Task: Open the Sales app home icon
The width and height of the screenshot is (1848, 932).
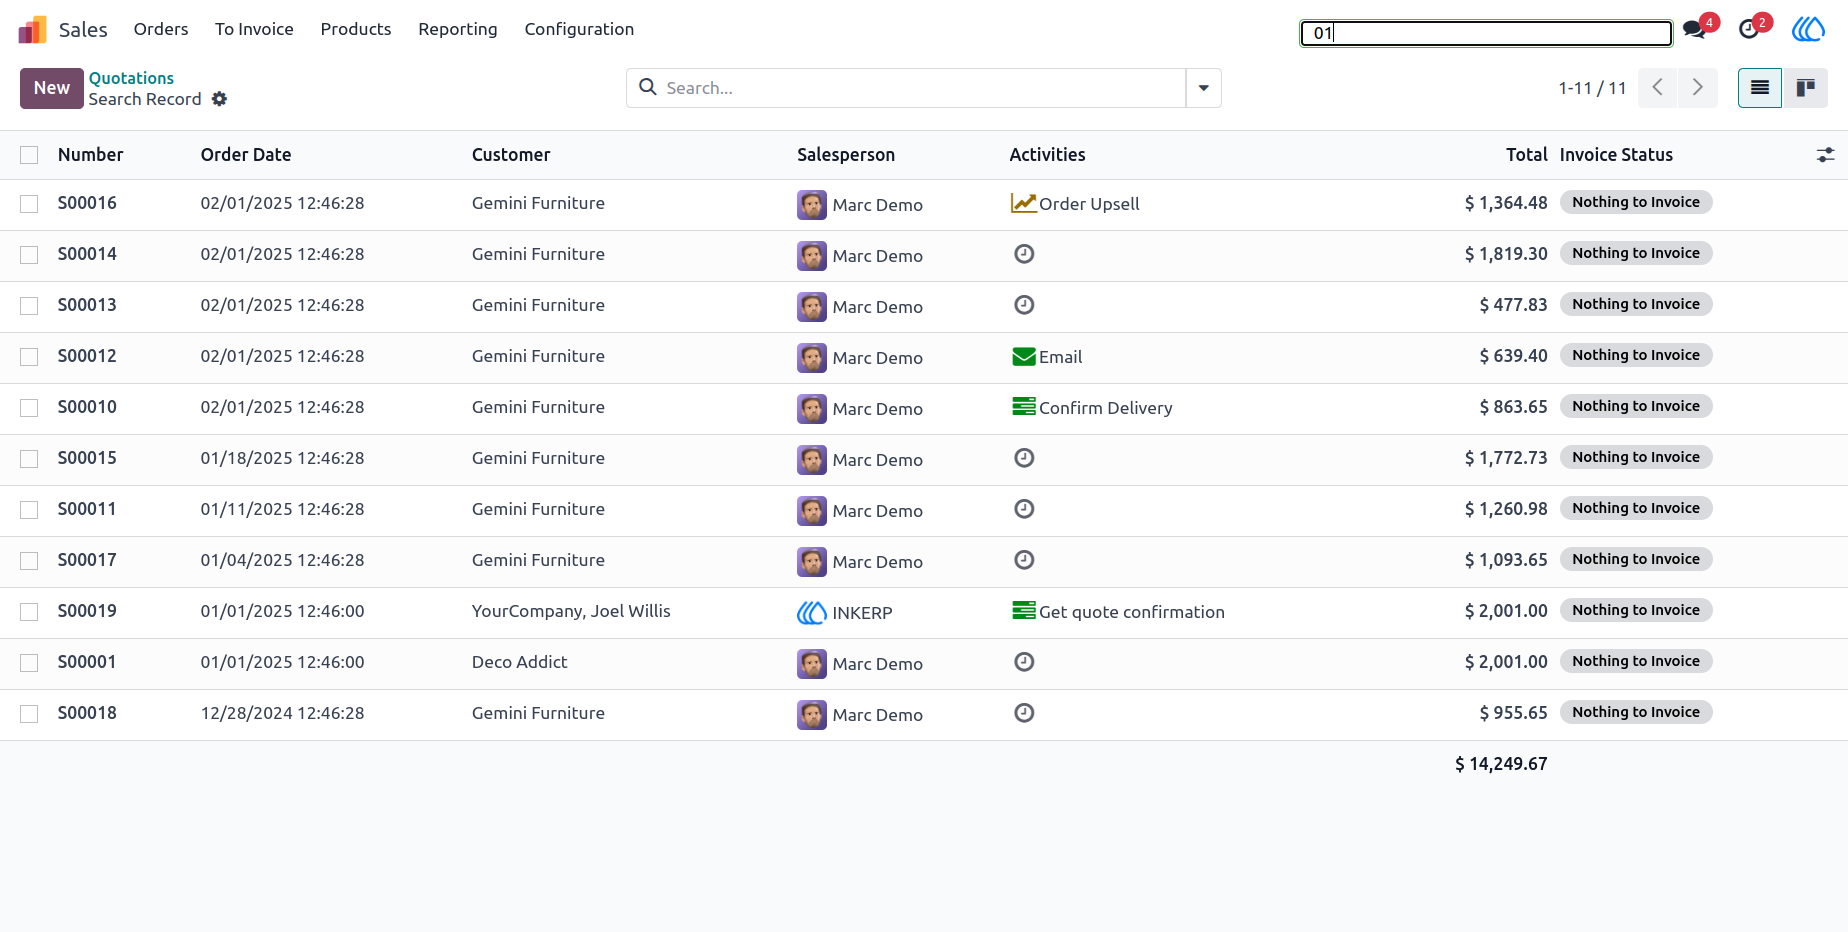Action: tap(33, 30)
